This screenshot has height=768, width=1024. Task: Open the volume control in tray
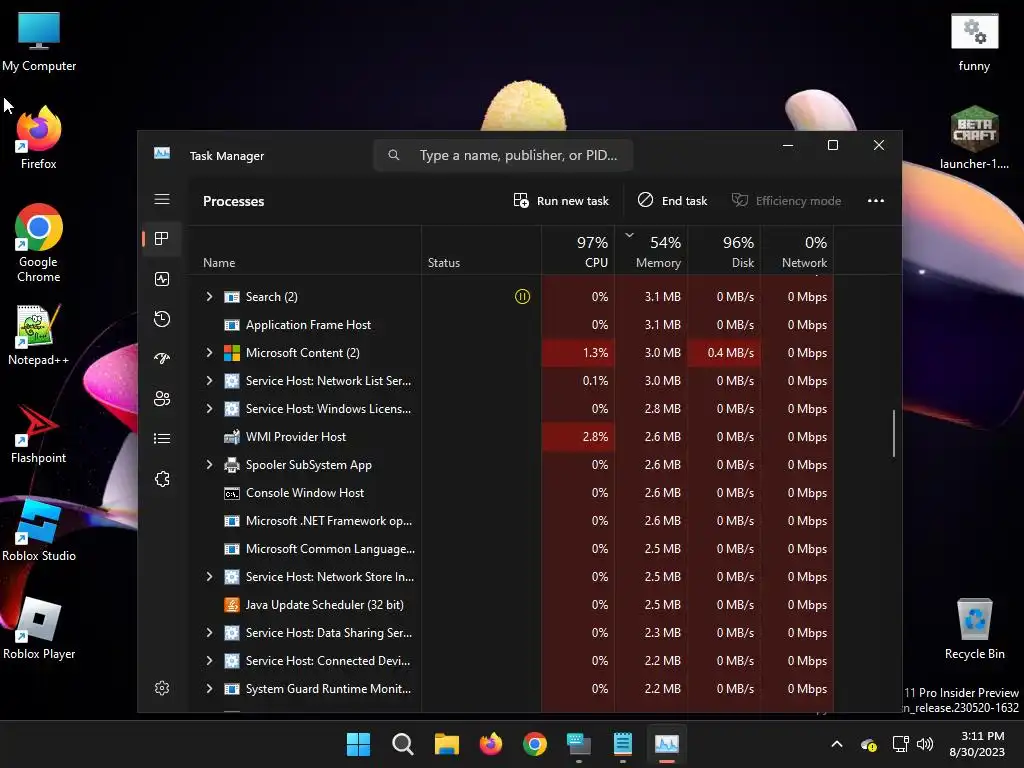pyautogui.click(x=925, y=744)
